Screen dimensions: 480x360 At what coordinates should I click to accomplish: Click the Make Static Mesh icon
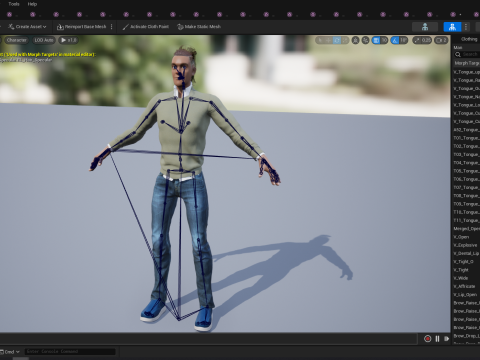tap(180, 27)
